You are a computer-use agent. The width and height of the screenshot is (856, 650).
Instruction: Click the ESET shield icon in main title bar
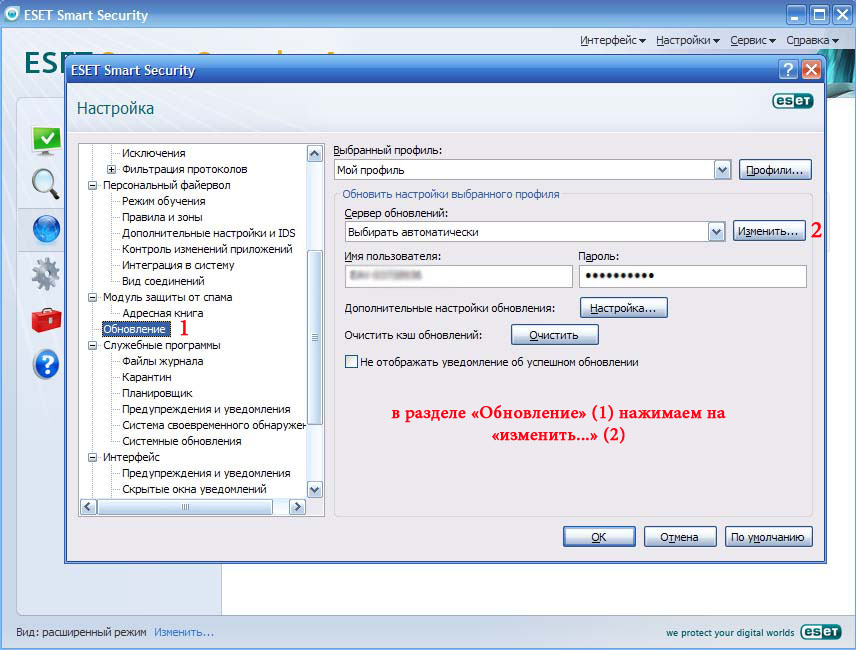coord(11,14)
